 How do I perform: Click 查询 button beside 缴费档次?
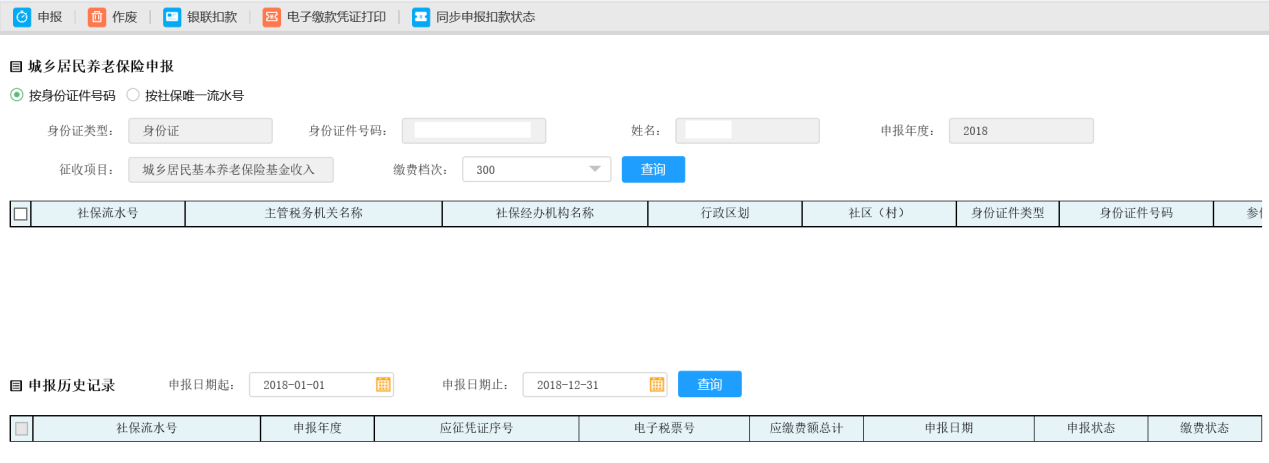(x=653, y=170)
